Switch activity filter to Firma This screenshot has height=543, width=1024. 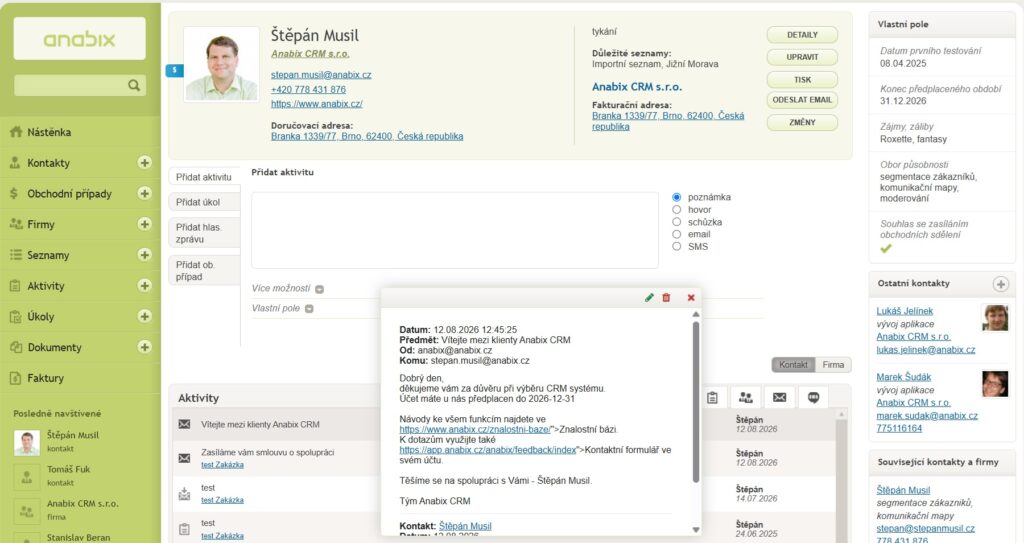pyautogui.click(x=833, y=365)
